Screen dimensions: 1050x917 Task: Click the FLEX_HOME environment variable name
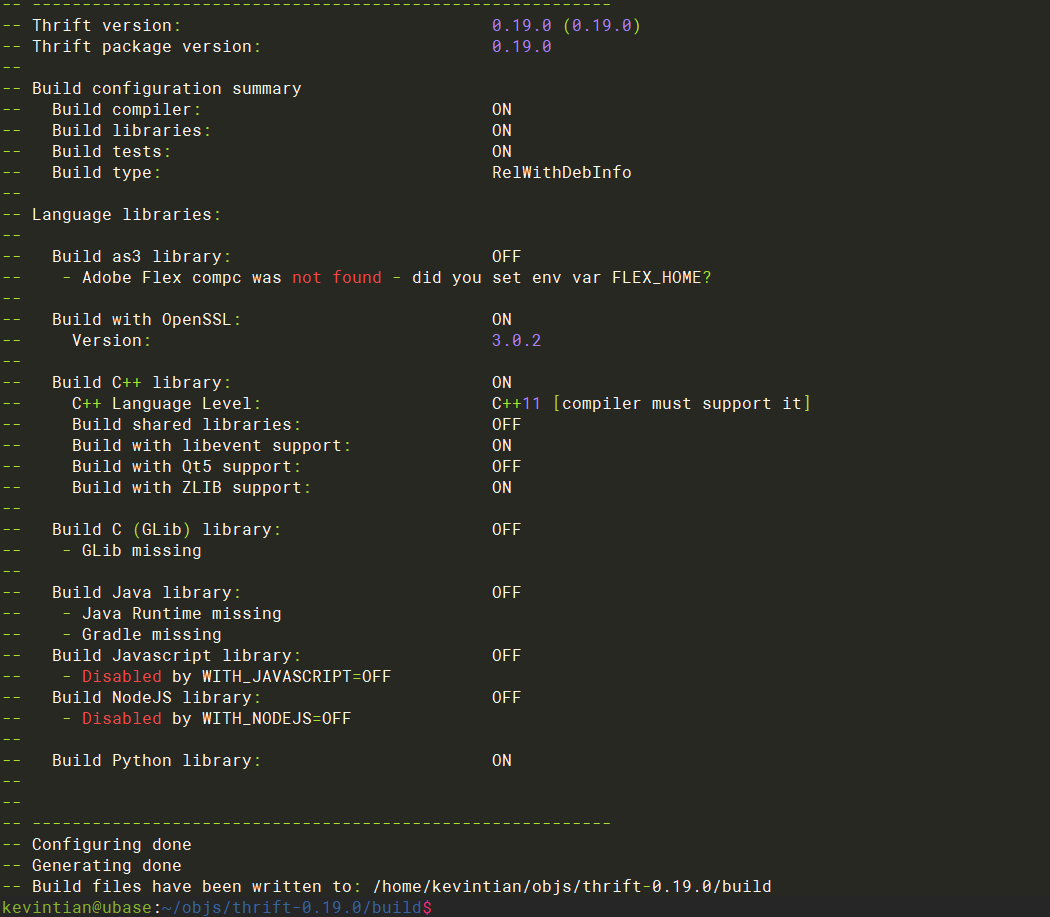point(656,277)
